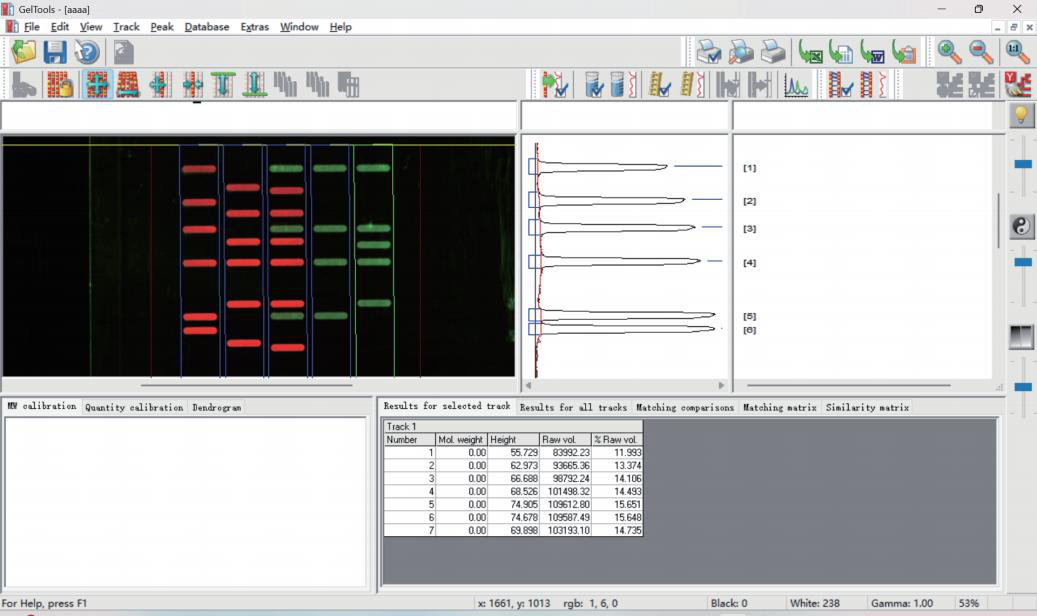Open a gel file with the folder icon
Image resolution: width=1037 pixels, height=616 pixels.
click(x=23, y=52)
